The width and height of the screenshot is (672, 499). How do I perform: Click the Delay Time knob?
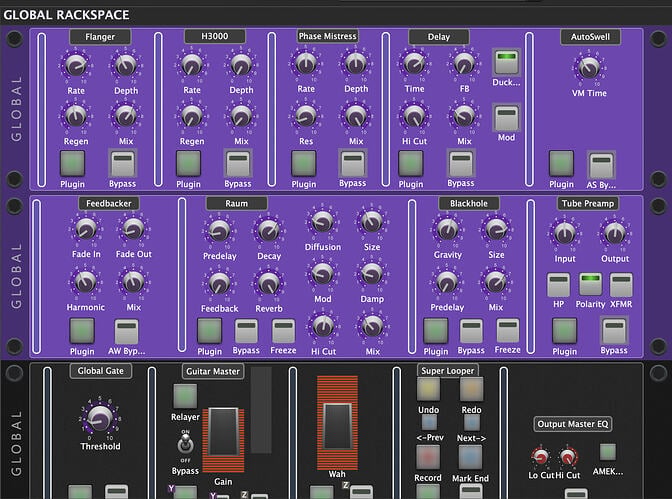(x=414, y=64)
